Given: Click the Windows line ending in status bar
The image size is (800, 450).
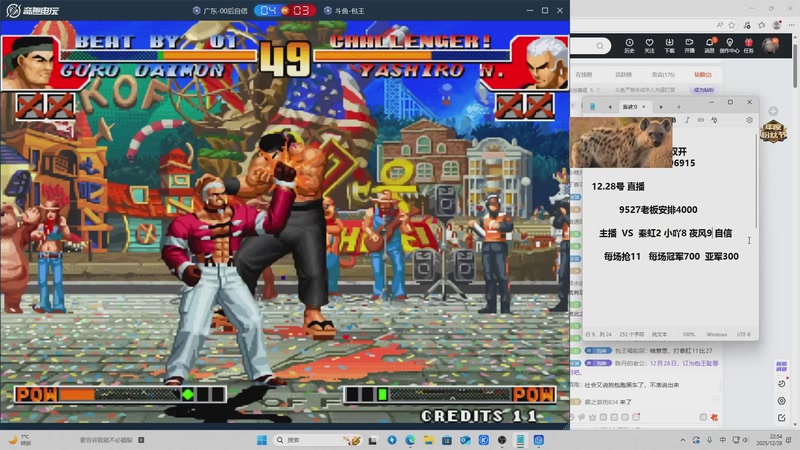Looking at the screenshot, I should 717,334.
